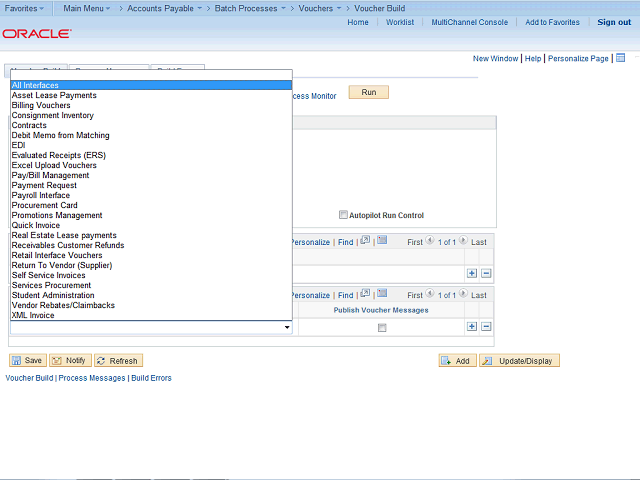Pick Real Estate Lease payments

coord(151,235)
